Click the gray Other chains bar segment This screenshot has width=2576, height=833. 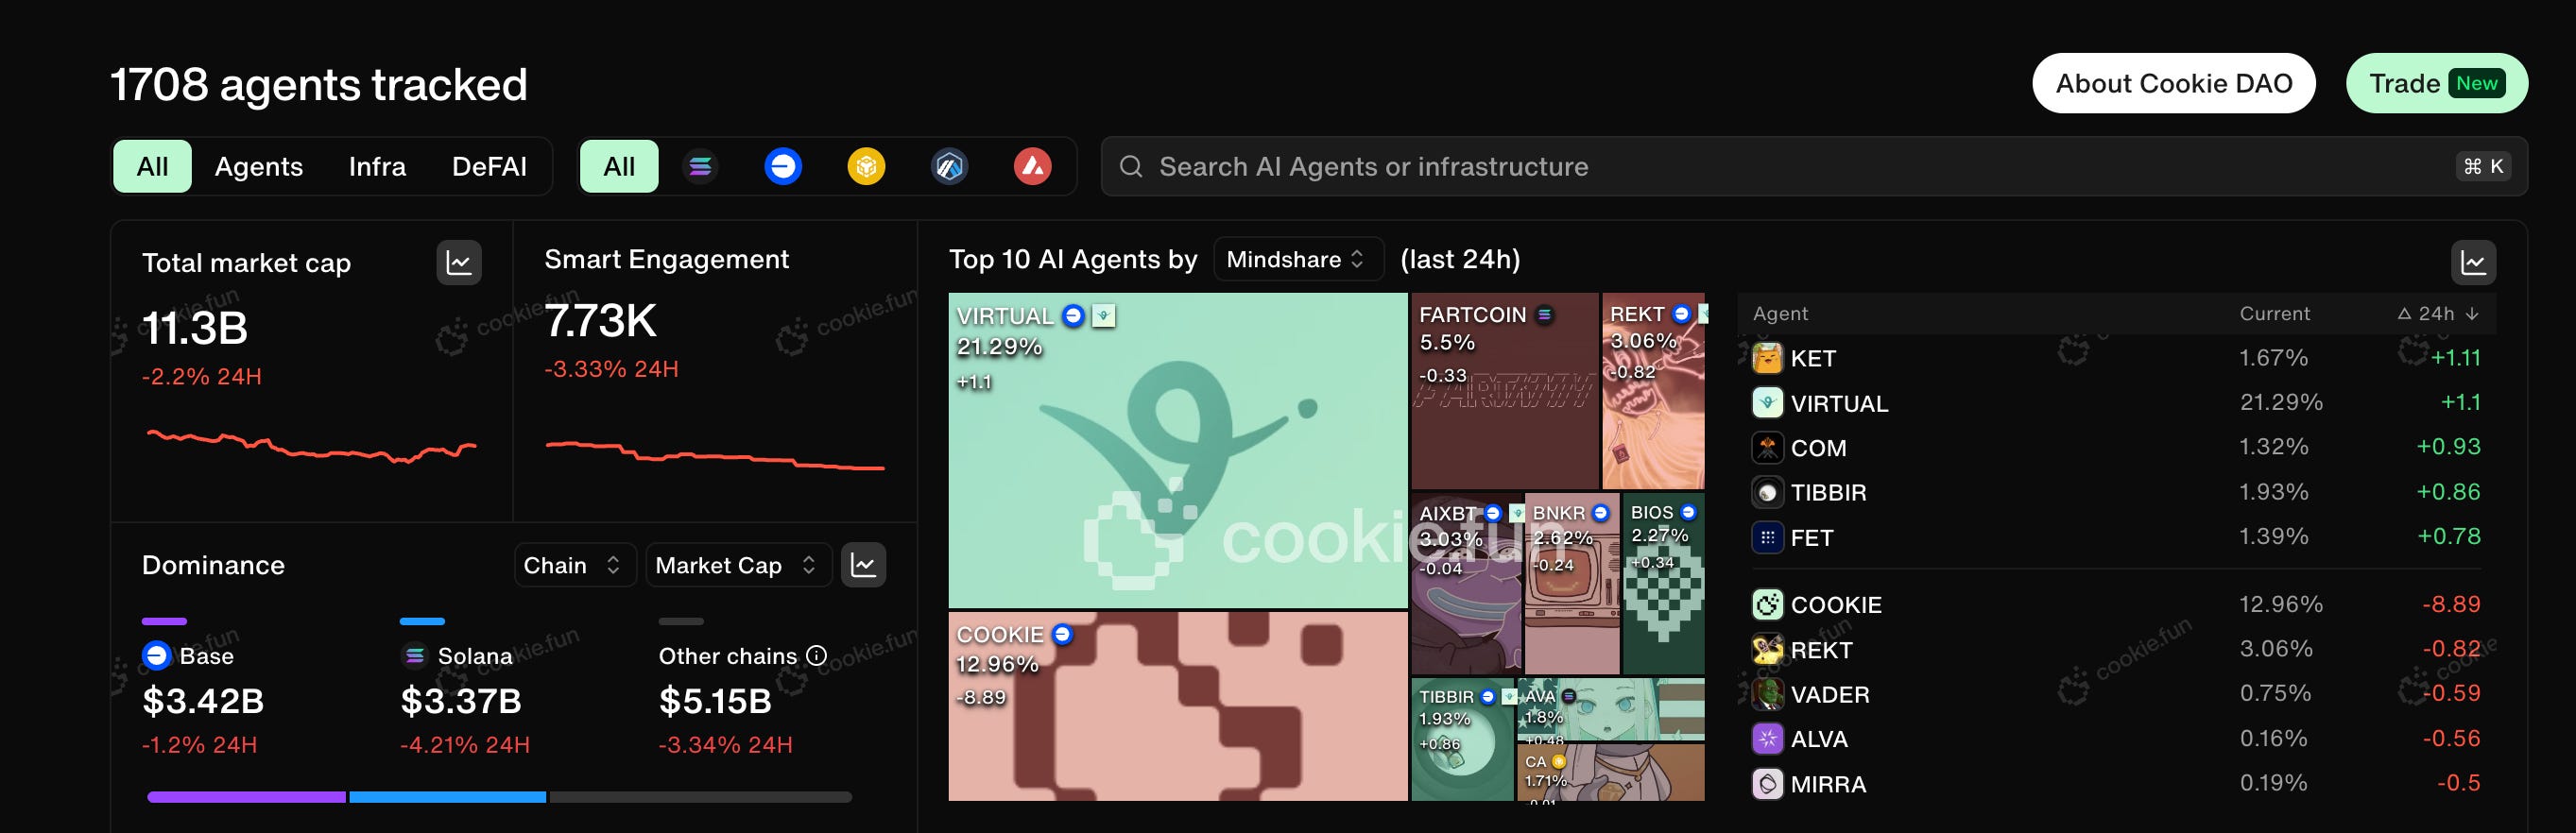click(x=701, y=797)
